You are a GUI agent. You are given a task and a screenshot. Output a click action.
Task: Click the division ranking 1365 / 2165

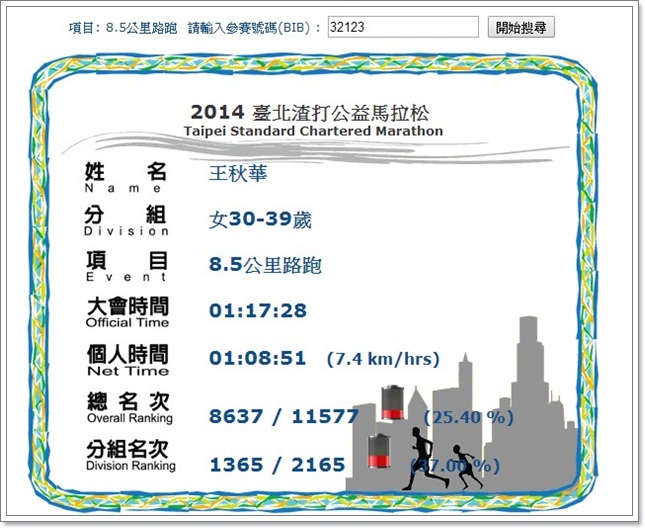point(277,465)
